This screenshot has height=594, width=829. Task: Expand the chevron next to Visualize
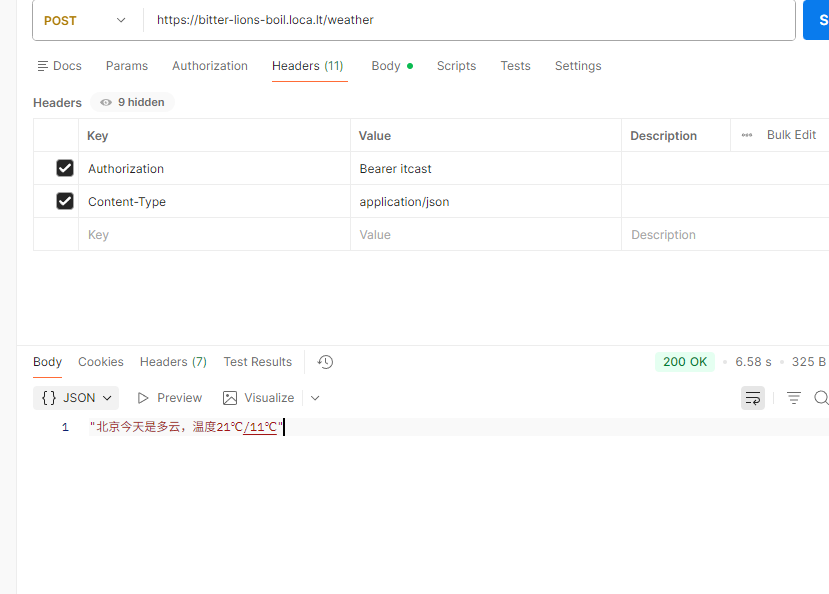point(315,398)
